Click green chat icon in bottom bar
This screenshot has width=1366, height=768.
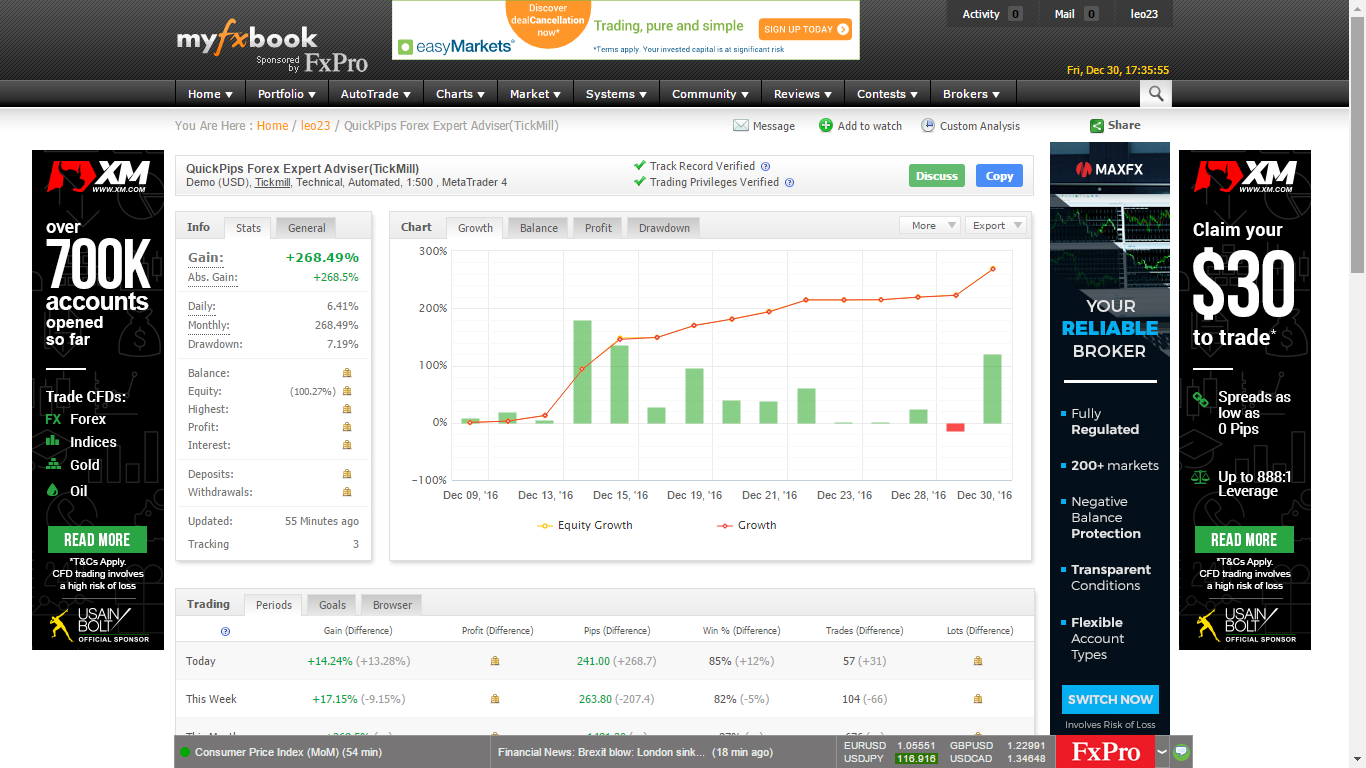(1181, 751)
